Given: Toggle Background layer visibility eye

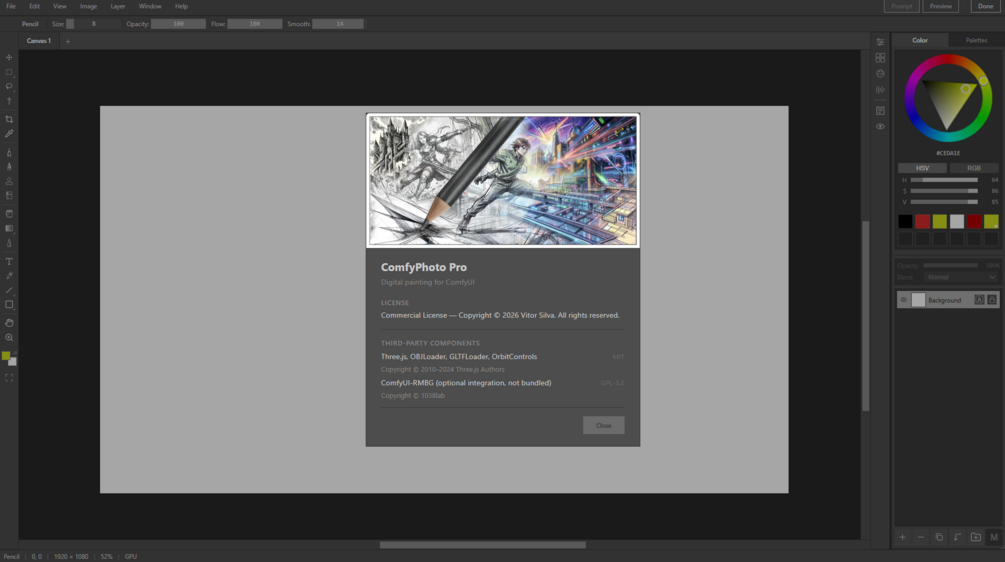Looking at the screenshot, I should [x=904, y=300].
